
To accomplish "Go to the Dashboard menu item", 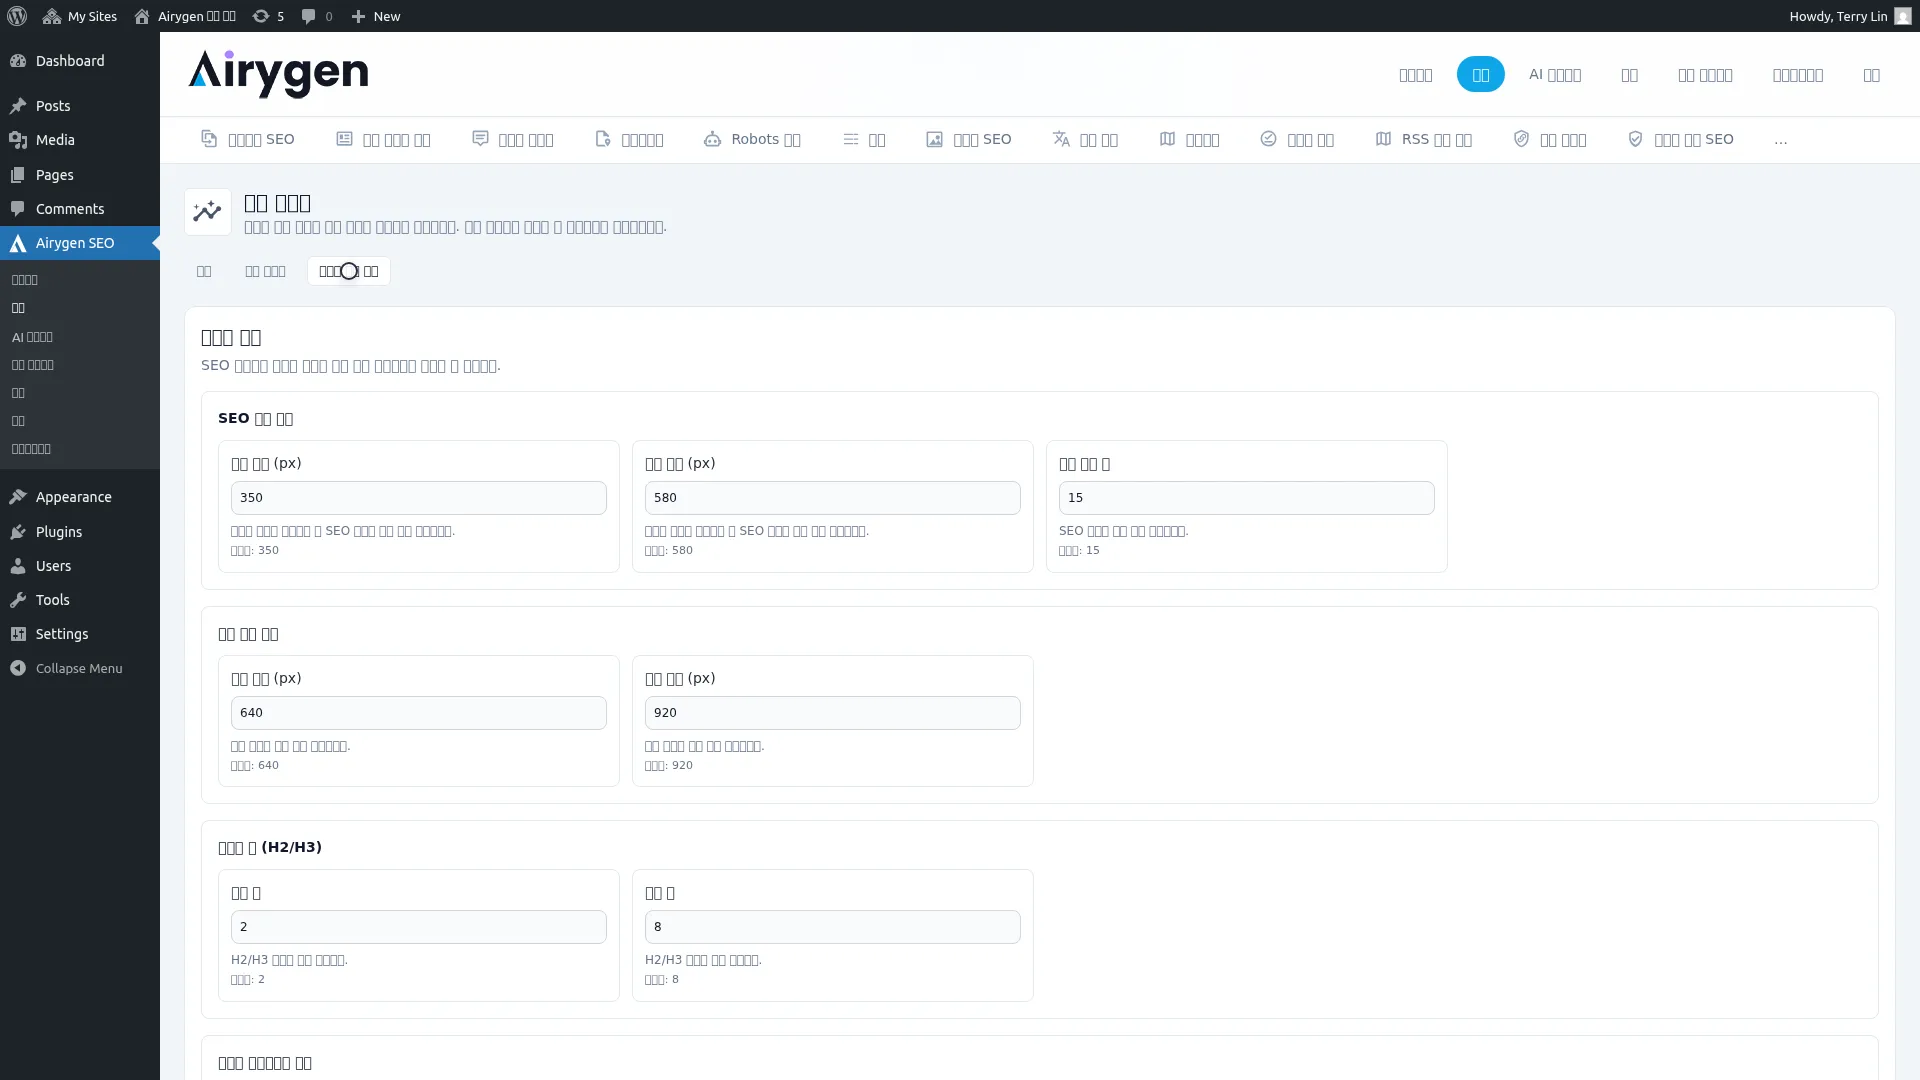I will point(80,61).
